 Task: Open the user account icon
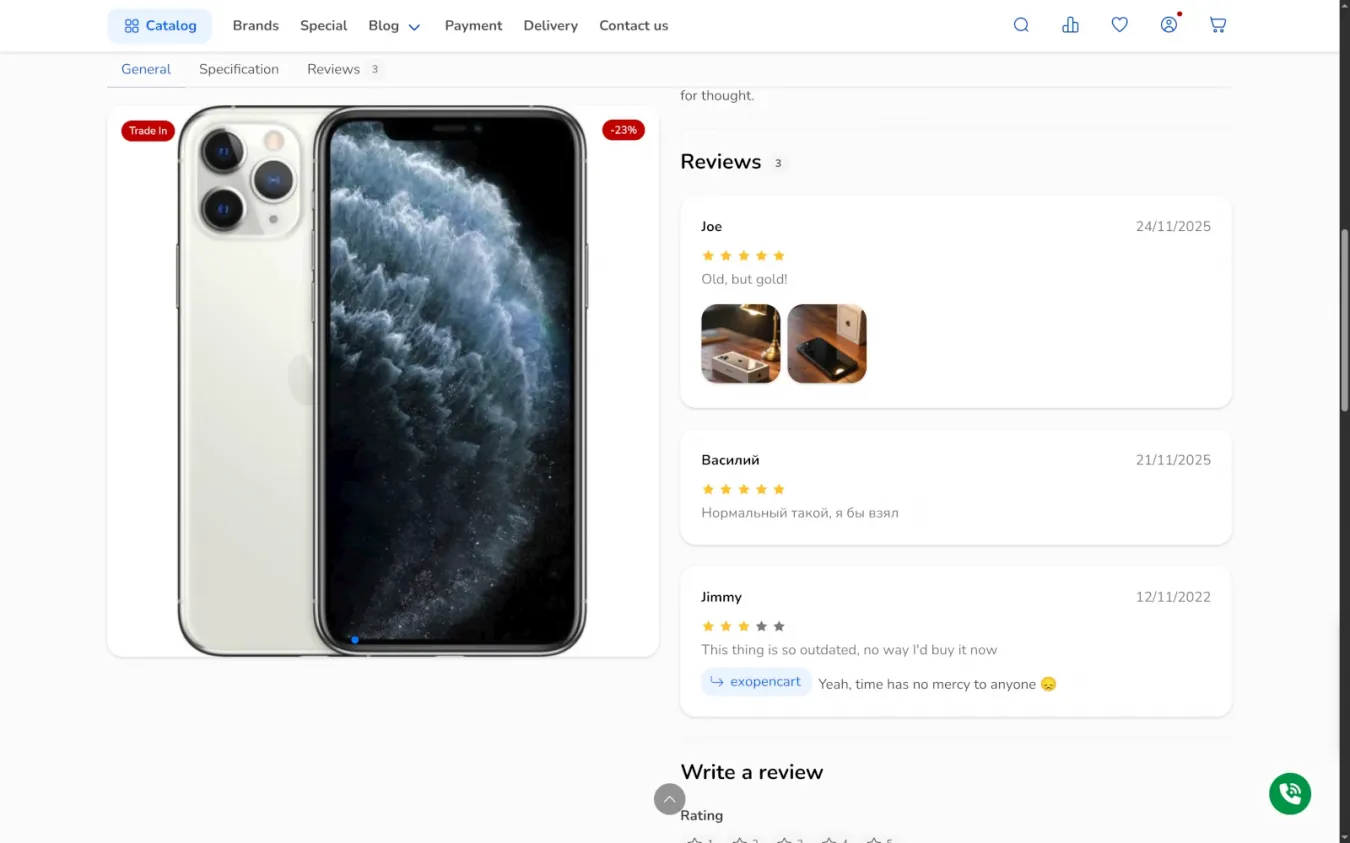point(1169,25)
